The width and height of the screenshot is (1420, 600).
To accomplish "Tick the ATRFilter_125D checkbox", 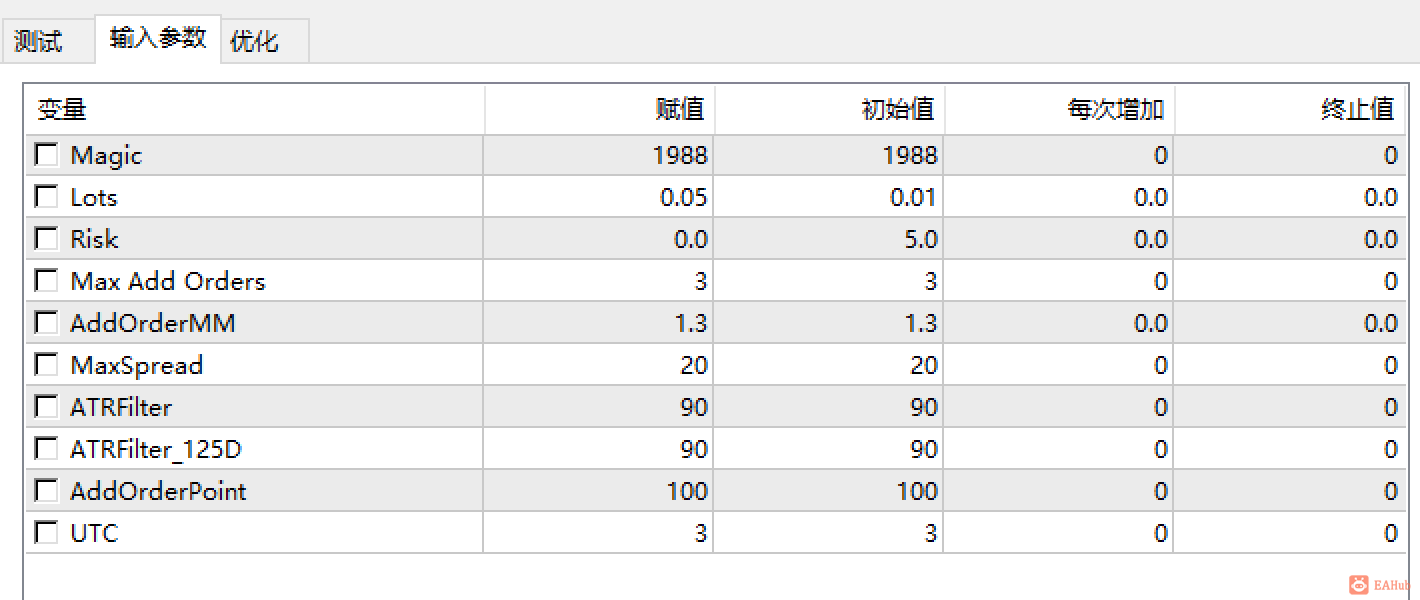I will point(46,449).
